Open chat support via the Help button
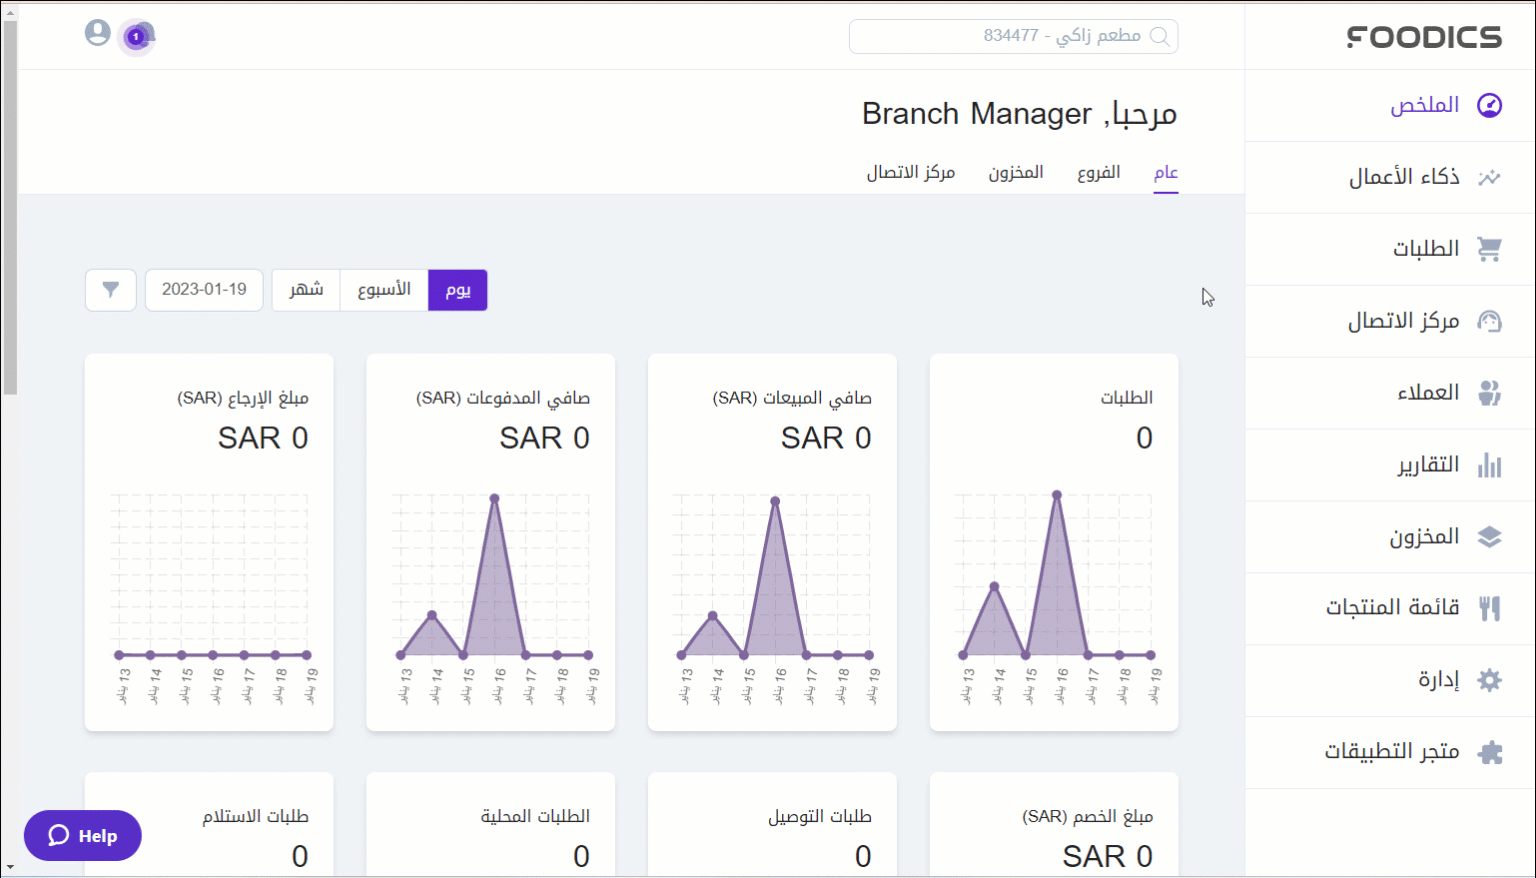The image size is (1536, 878). tap(82, 835)
